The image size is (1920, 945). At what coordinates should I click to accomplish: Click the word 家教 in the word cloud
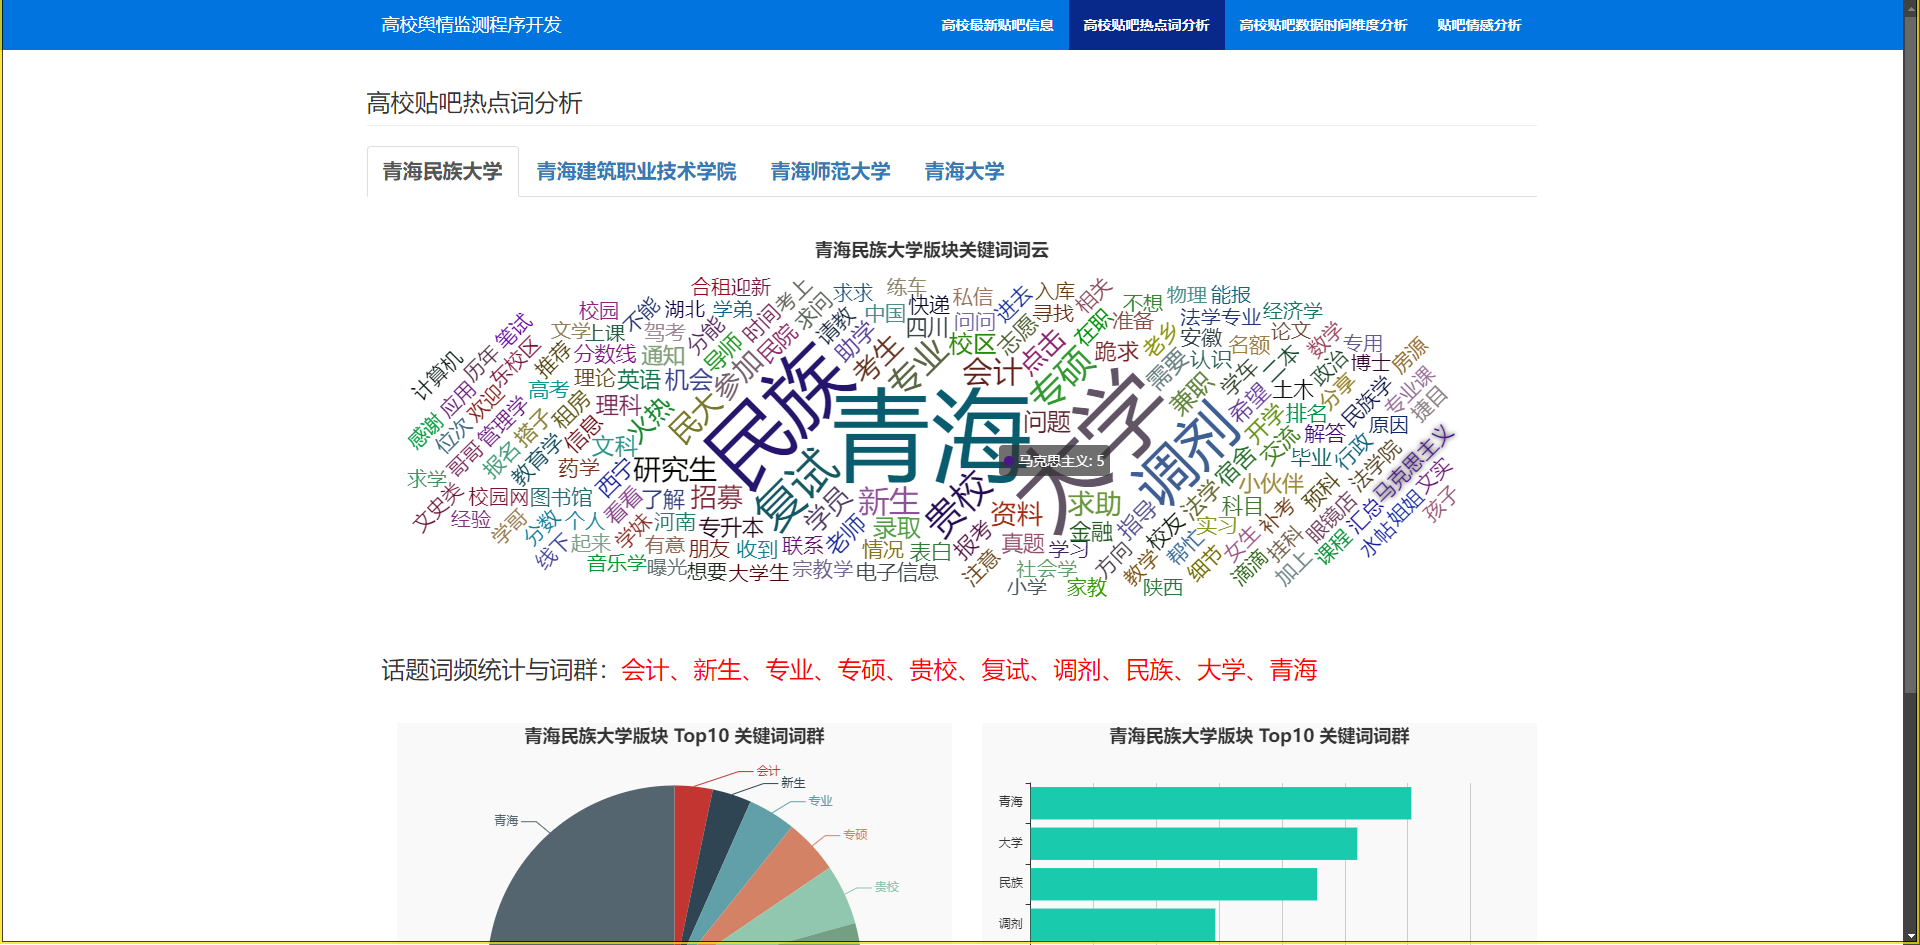pyautogui.click(x=1087, y=587)
